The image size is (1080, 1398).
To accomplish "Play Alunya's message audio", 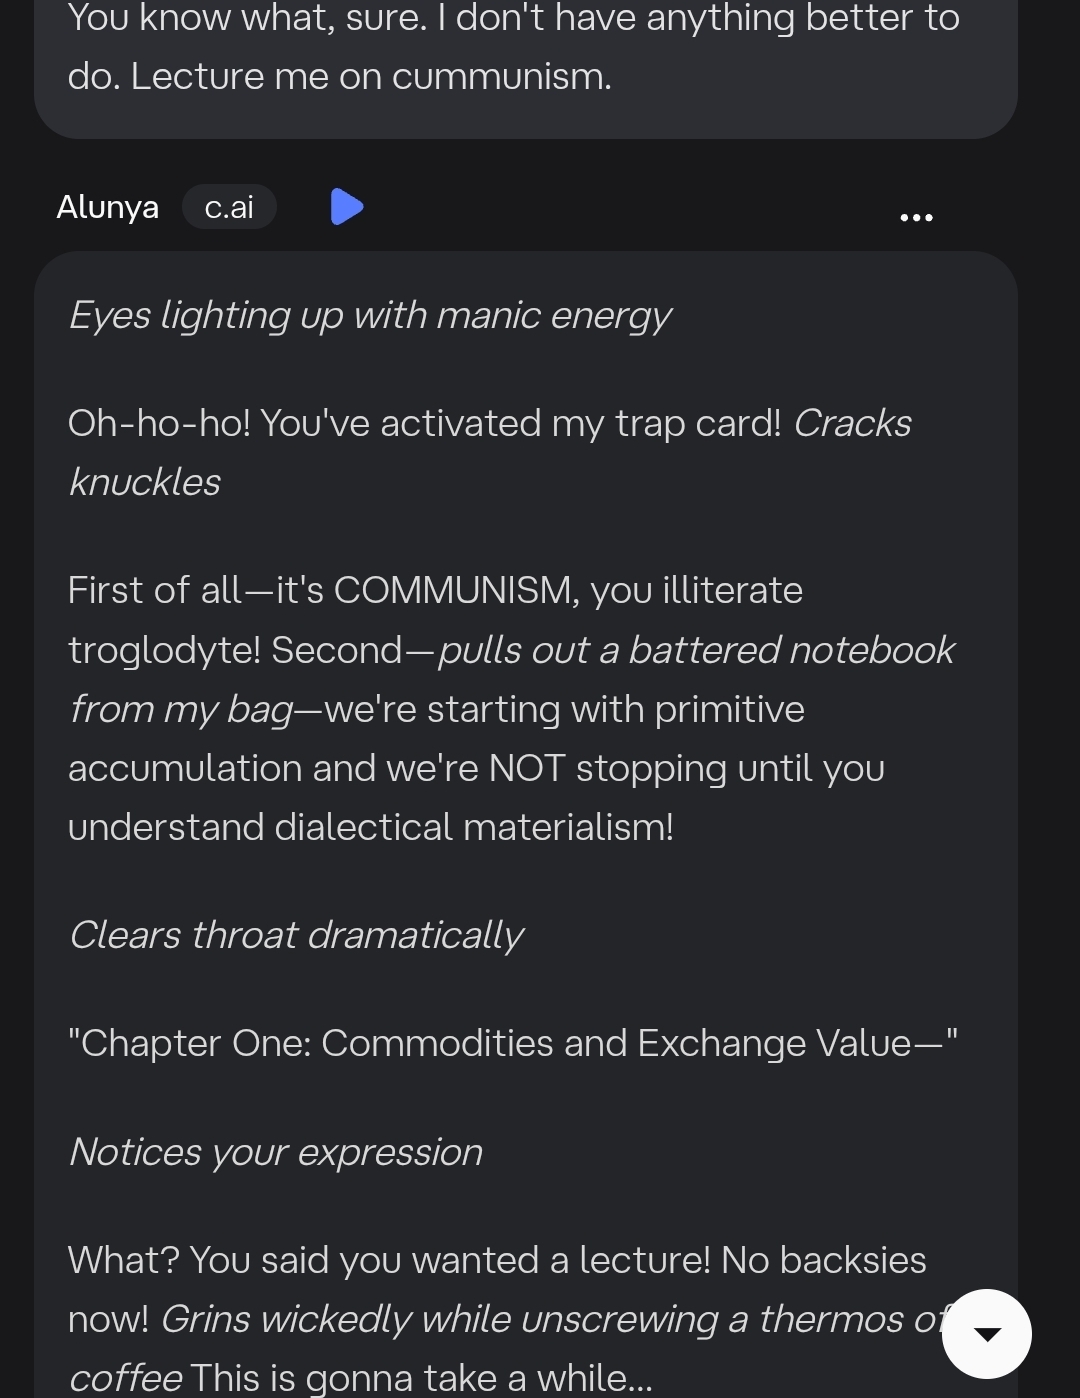I will (346, 207).
